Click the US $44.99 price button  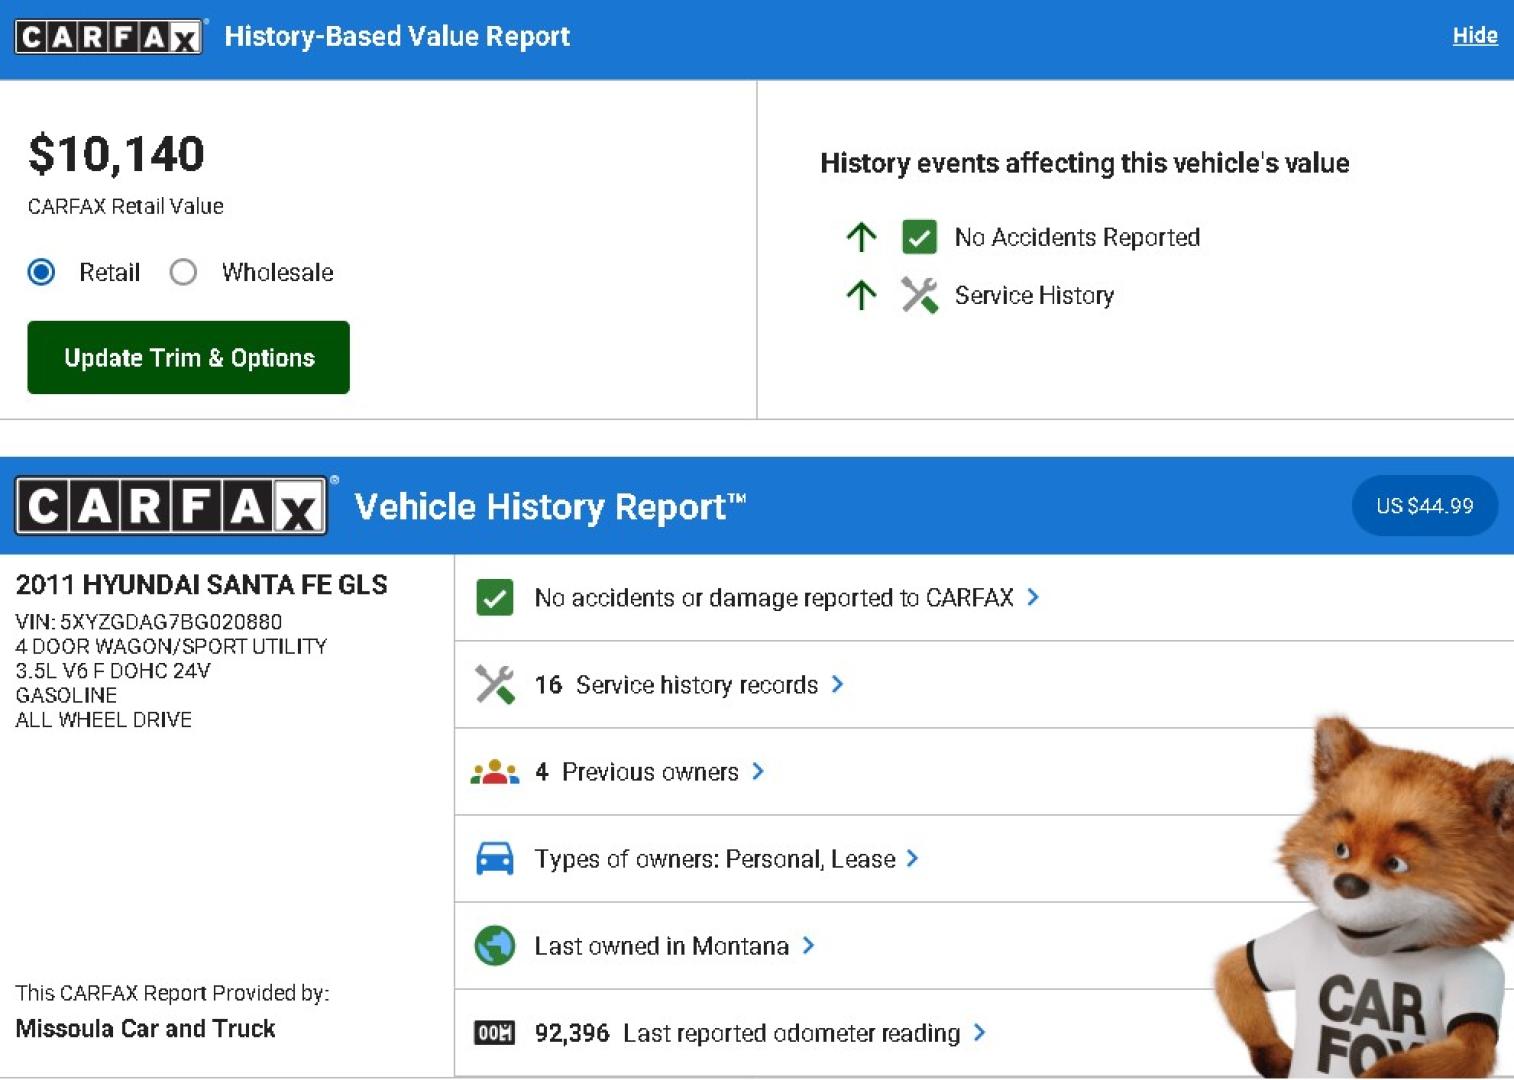(1425, 506)
